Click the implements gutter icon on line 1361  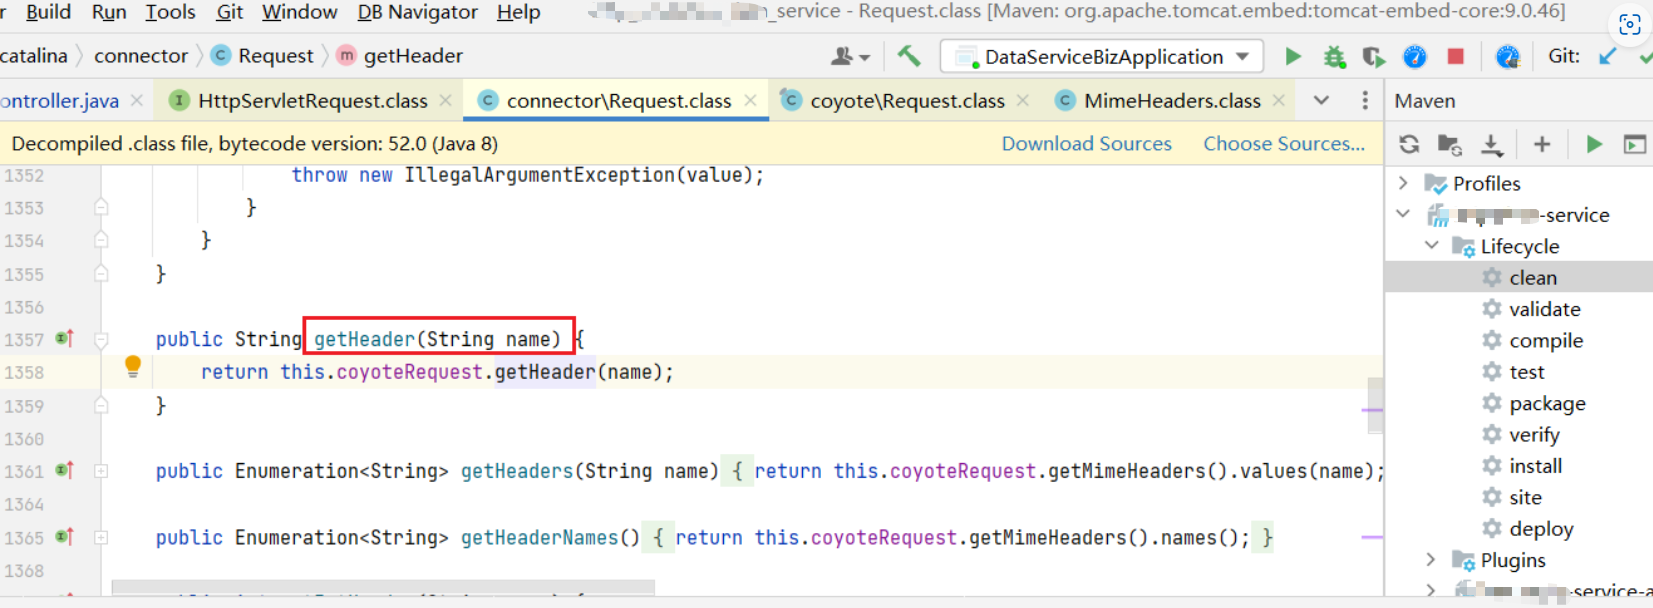pyautogui.click(x=65, y=470)
